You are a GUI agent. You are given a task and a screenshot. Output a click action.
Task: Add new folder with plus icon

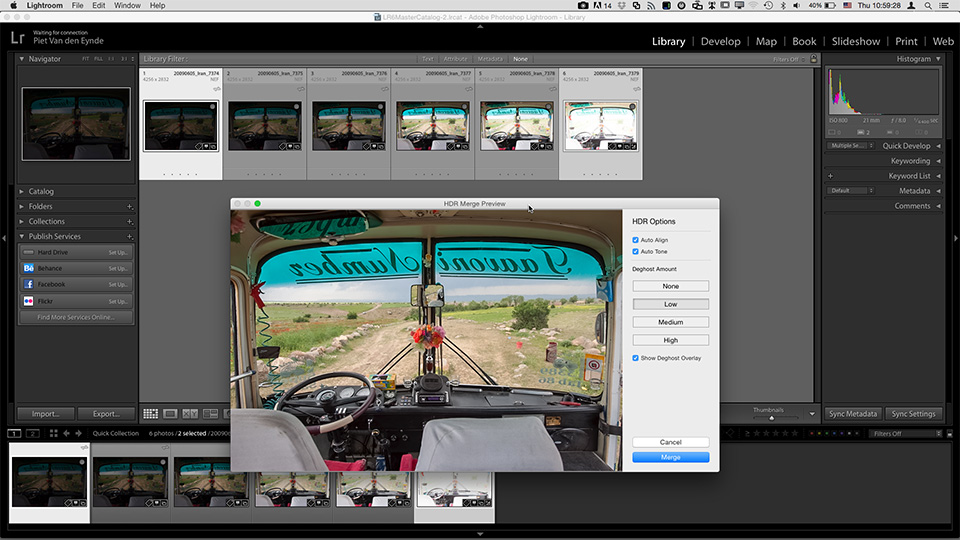coord(129,207)
